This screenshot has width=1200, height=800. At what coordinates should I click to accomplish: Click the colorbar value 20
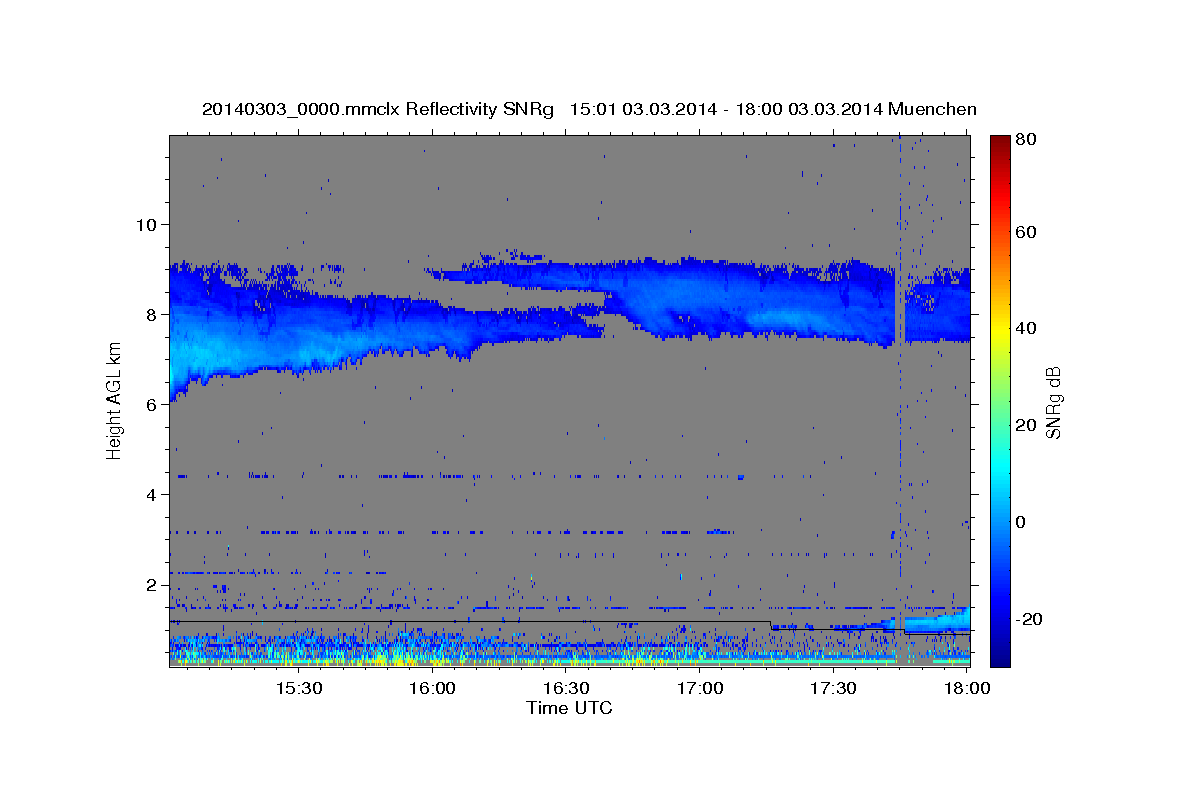(x=1027, y=425)
